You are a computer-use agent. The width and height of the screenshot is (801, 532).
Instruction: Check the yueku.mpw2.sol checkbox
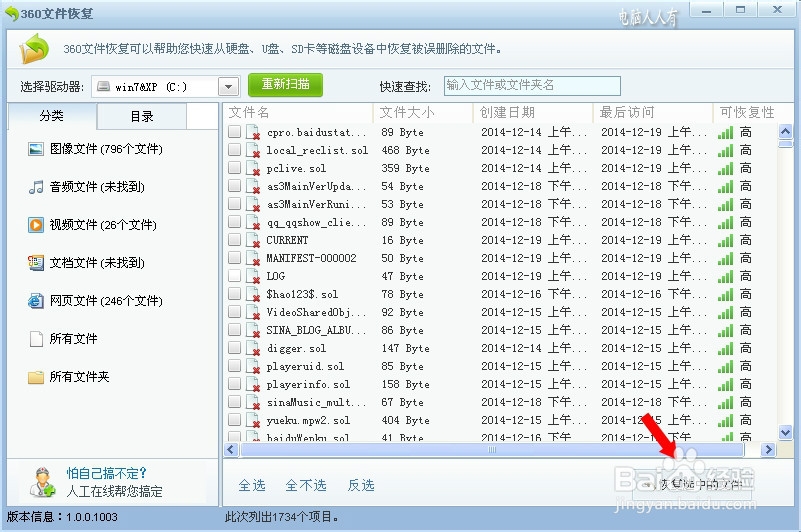tap(234, 420)
